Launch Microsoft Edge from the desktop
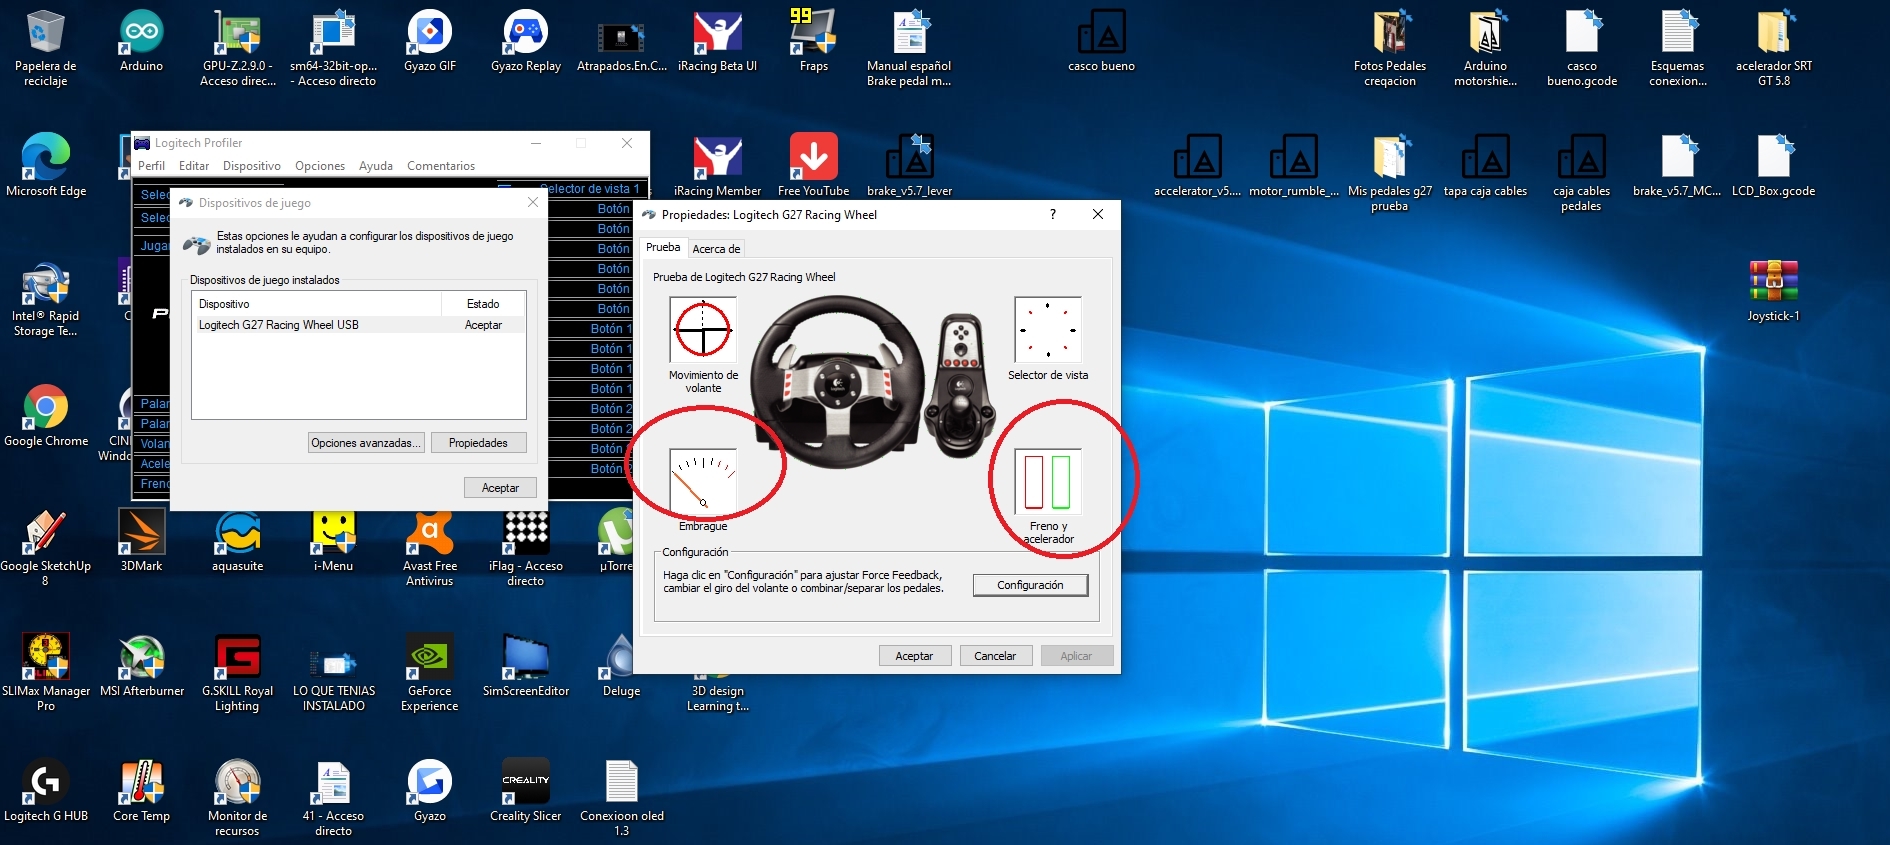Image resolution: width=1890 pixels, height=845 pixels. (45, 157)
